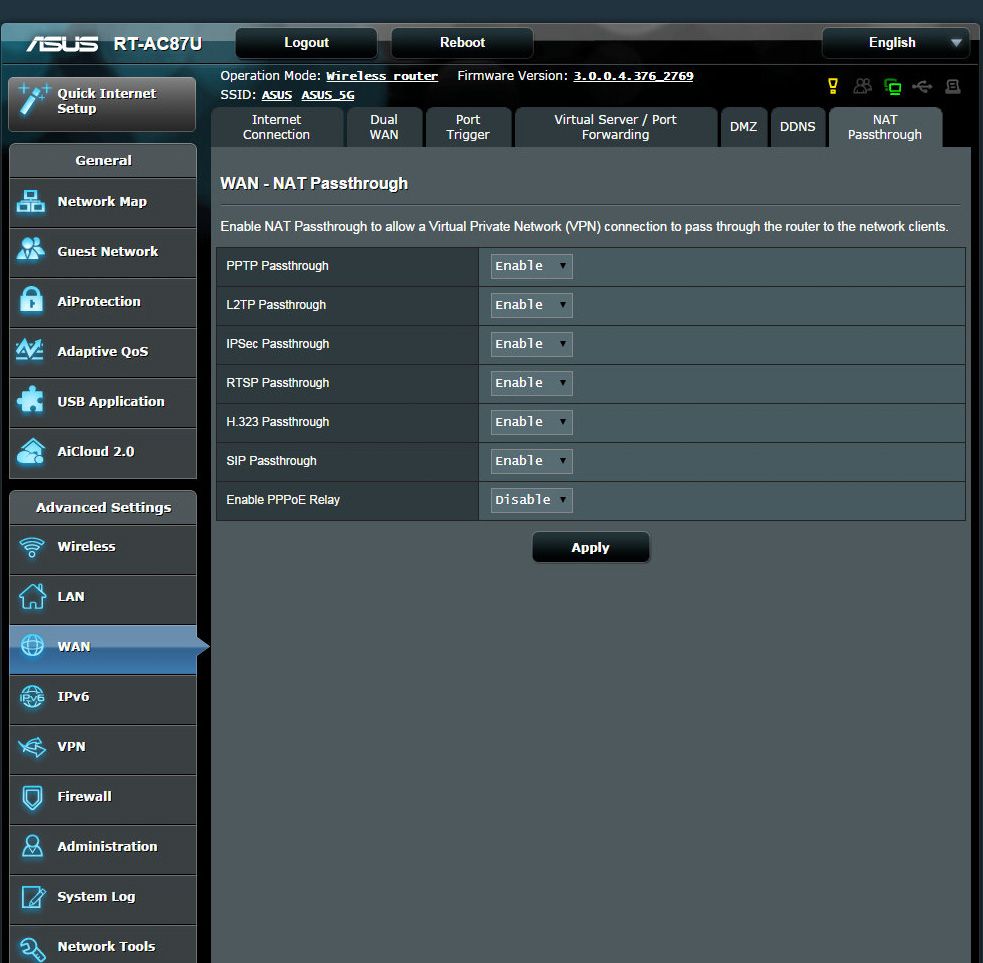Click the yellow light bulb status icon
The height and width of the screenshot is (963, 983).
[x=833, y=86]
